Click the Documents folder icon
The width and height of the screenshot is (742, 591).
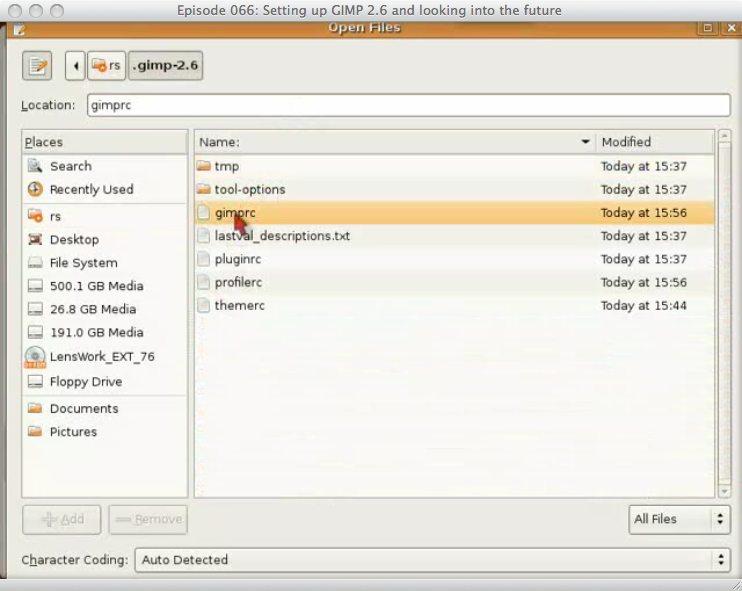click(35, 408)
